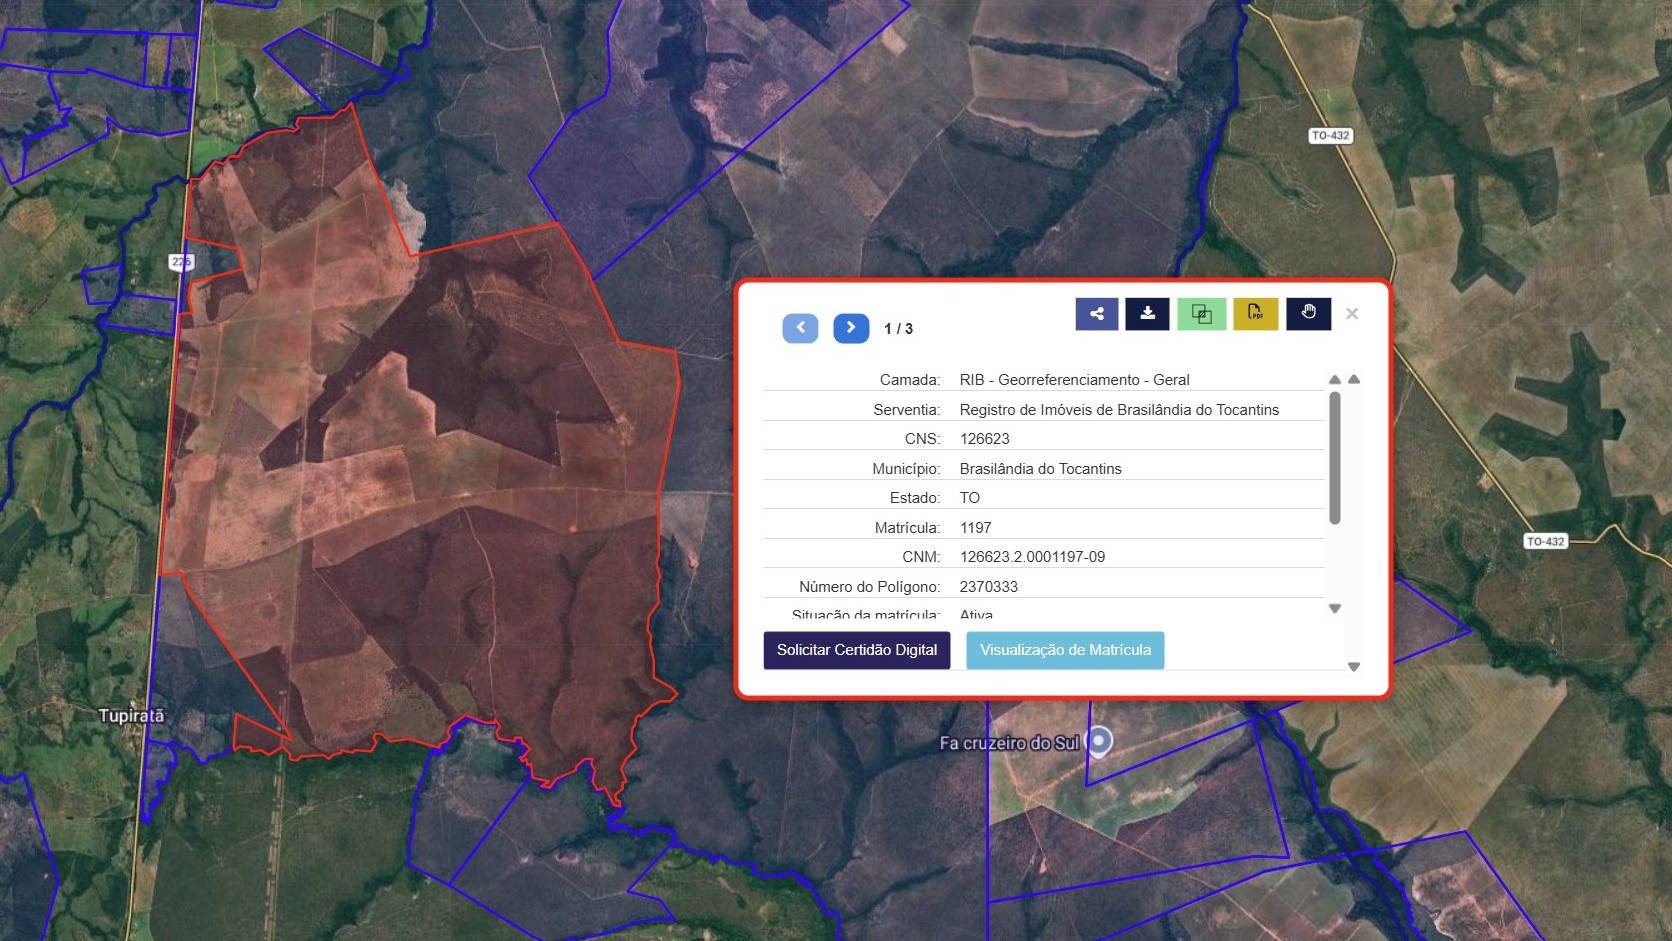Image resolution: width=1672 pixels, height=941 pixels.
Task: Click Registro de Imóveis serventia value
Action: (x=1119, y=410)
